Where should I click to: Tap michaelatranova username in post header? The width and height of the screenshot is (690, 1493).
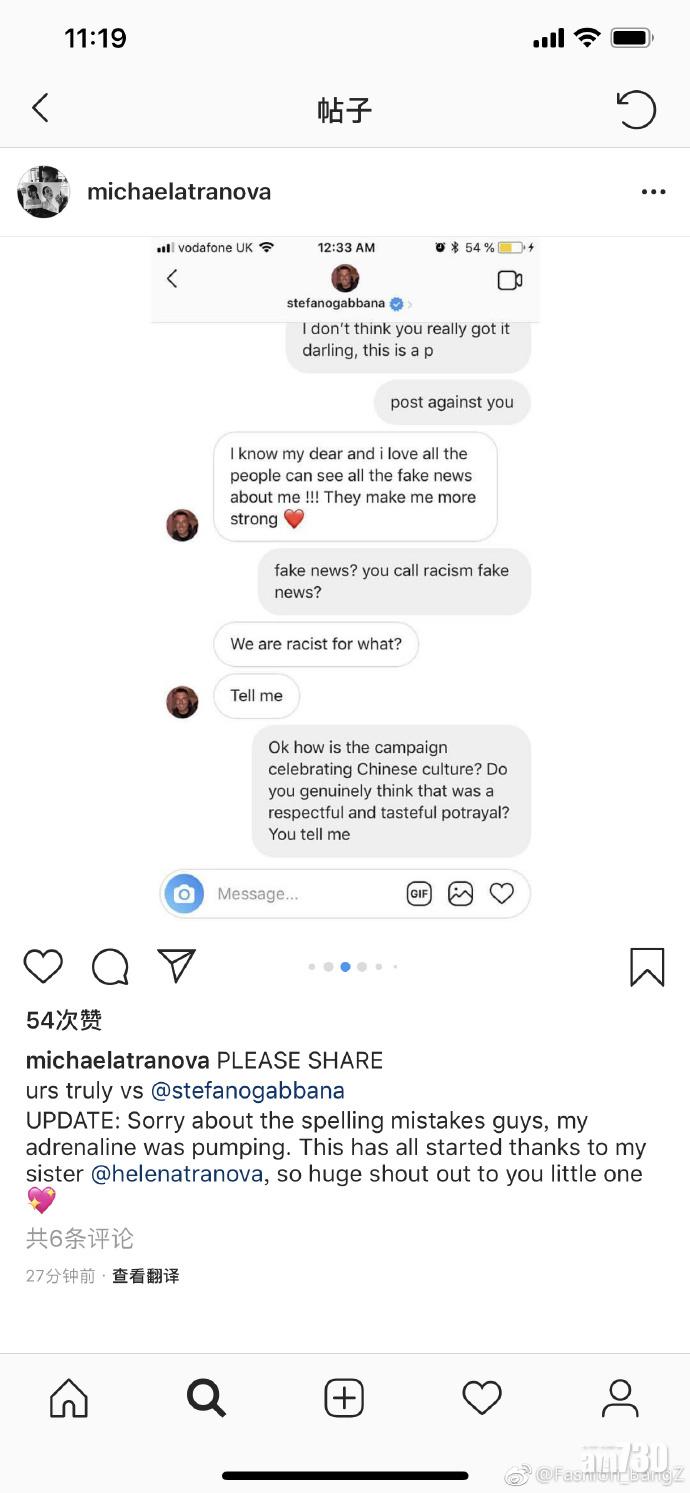pos(179,192)
